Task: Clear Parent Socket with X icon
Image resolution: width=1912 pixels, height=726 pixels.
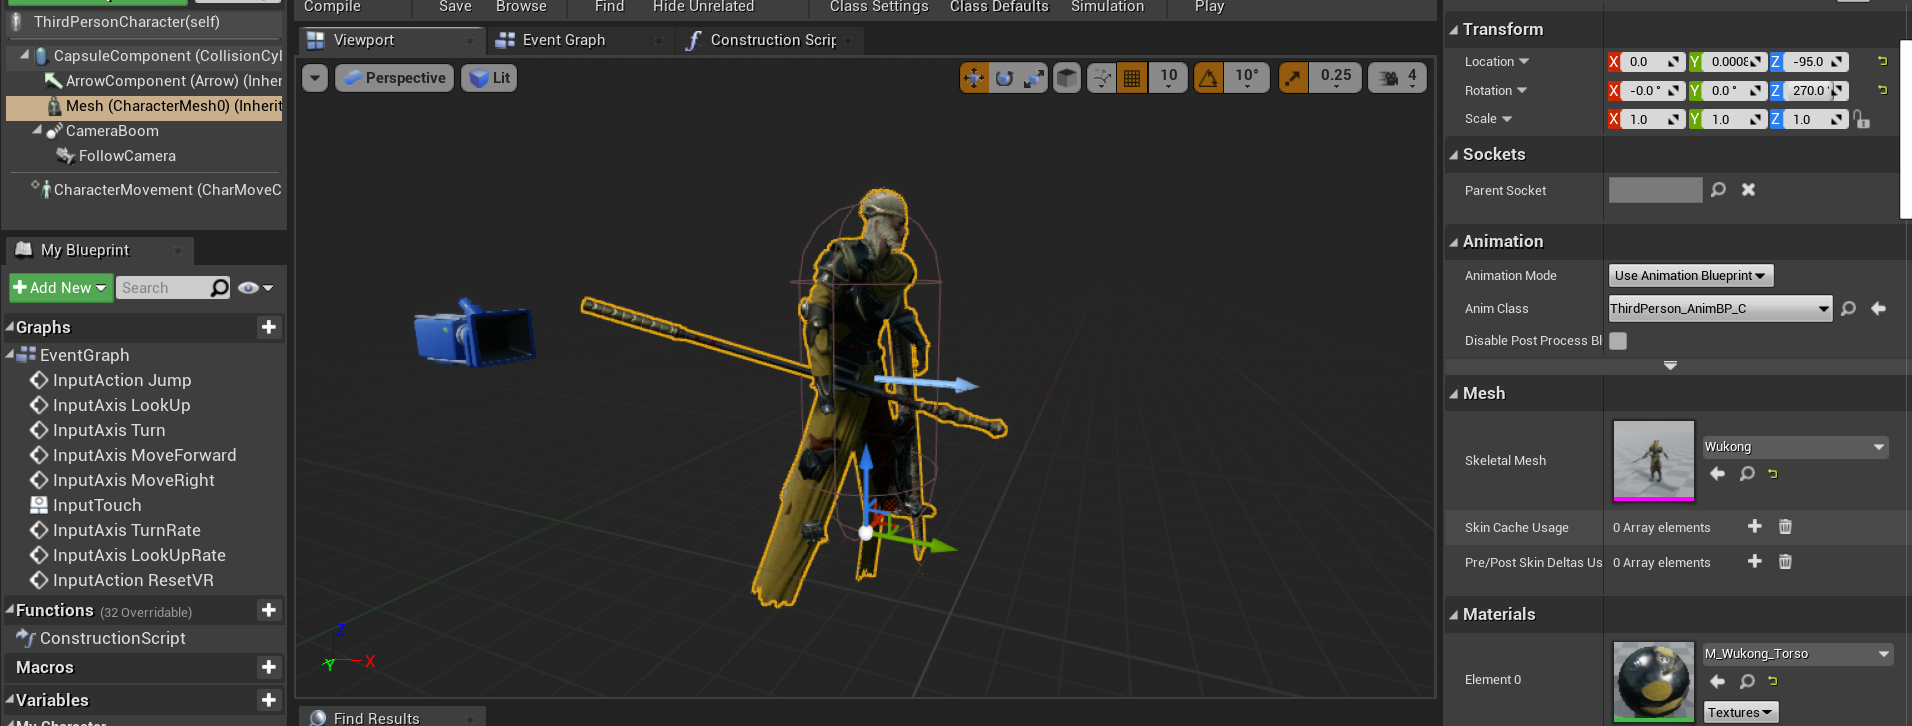Action: pyautogui.click(x=1748, y=189)
